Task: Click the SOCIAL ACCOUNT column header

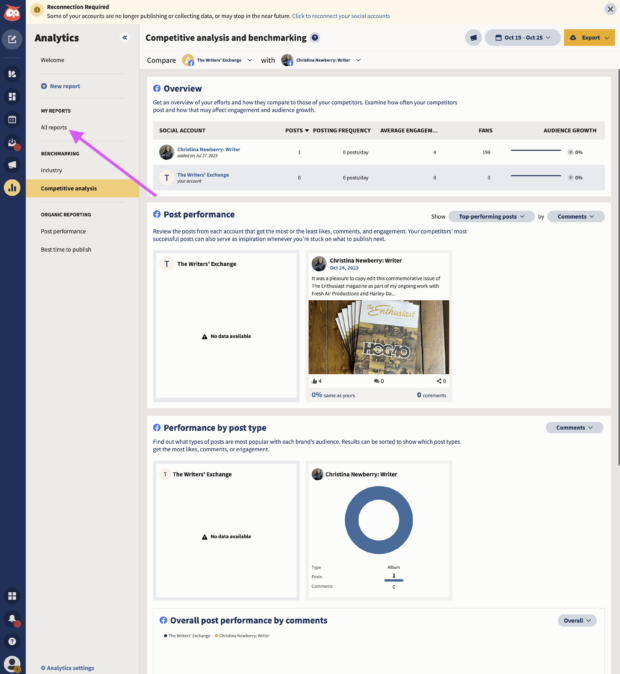Action: point(182,130)
